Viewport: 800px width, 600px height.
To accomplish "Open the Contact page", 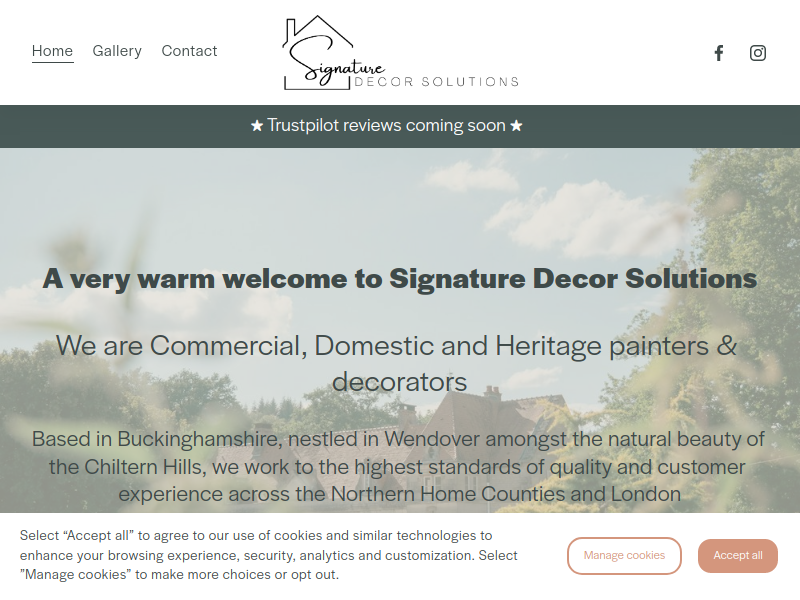I will tap(189, 51).
